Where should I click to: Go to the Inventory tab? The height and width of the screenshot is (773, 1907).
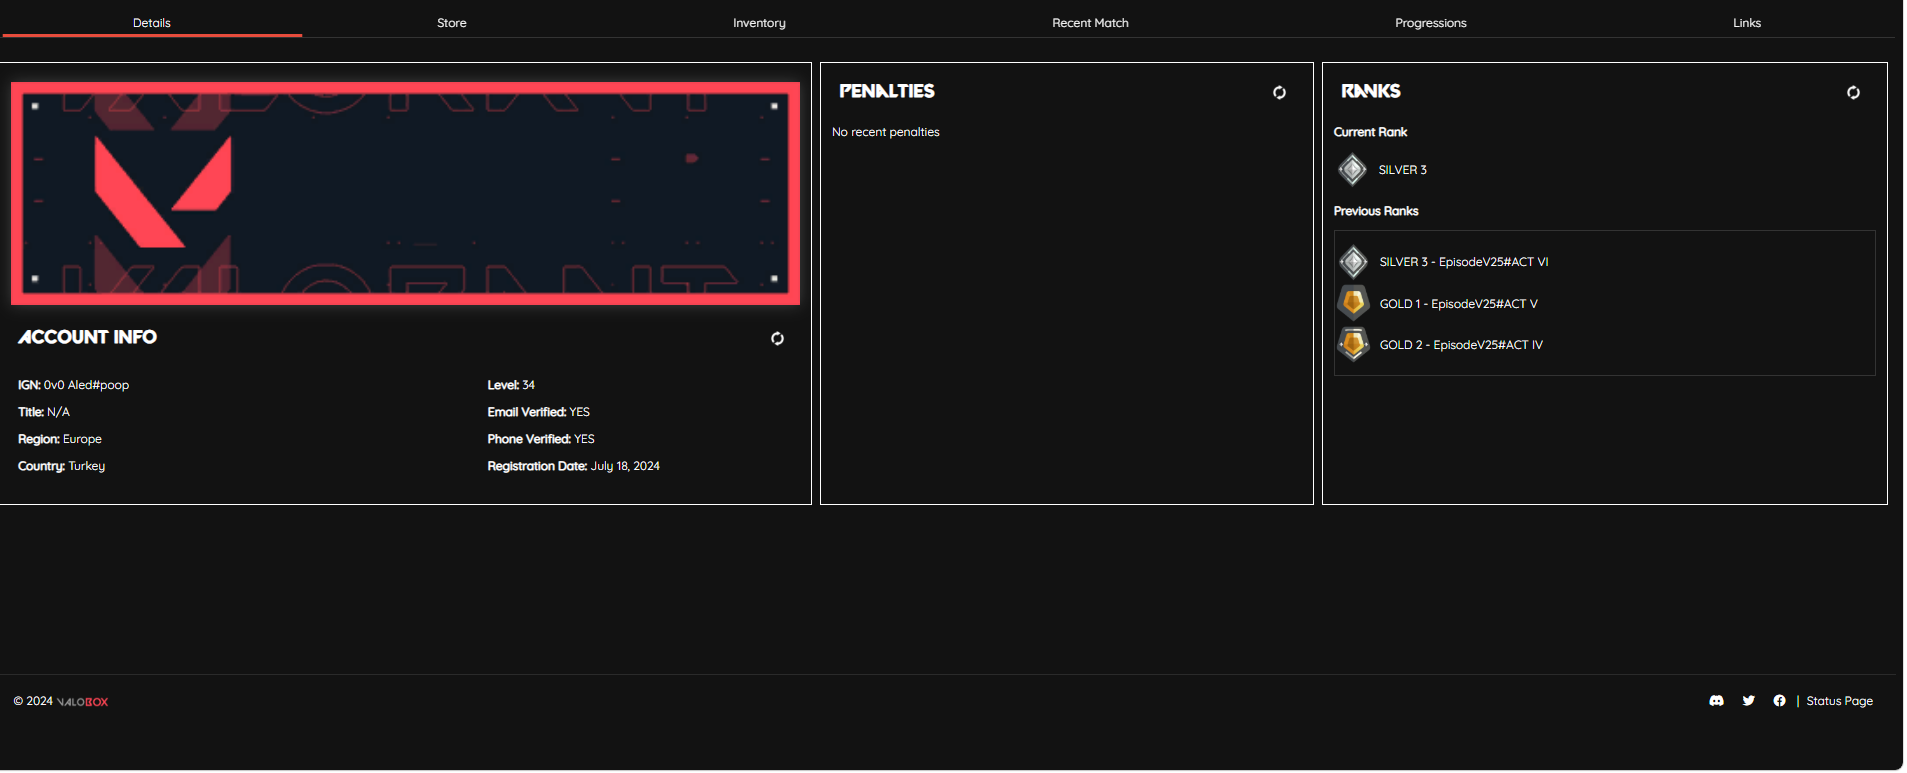point(759,23)
